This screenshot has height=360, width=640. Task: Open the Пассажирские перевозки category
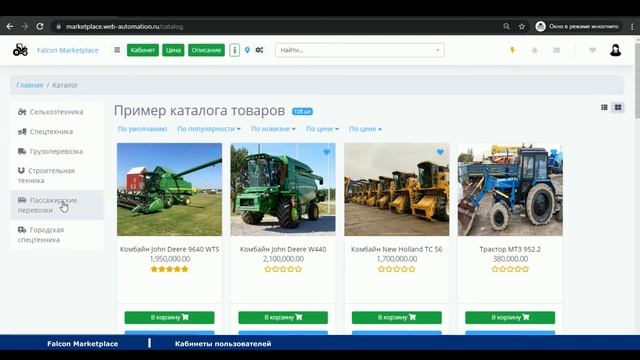pyautogui.click(x=56, y=205)
